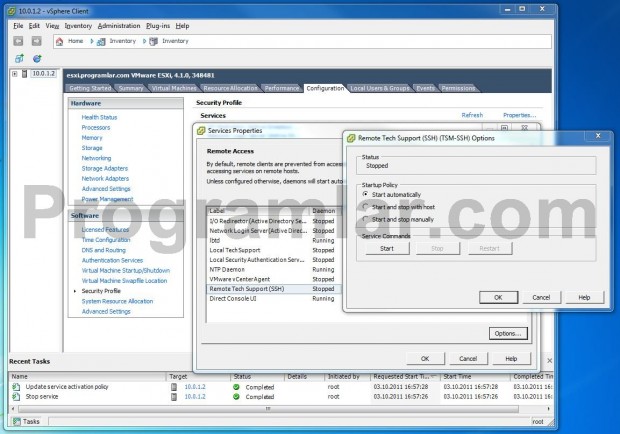Click Help in the Services Properties dialog

(x=511, y=359)
